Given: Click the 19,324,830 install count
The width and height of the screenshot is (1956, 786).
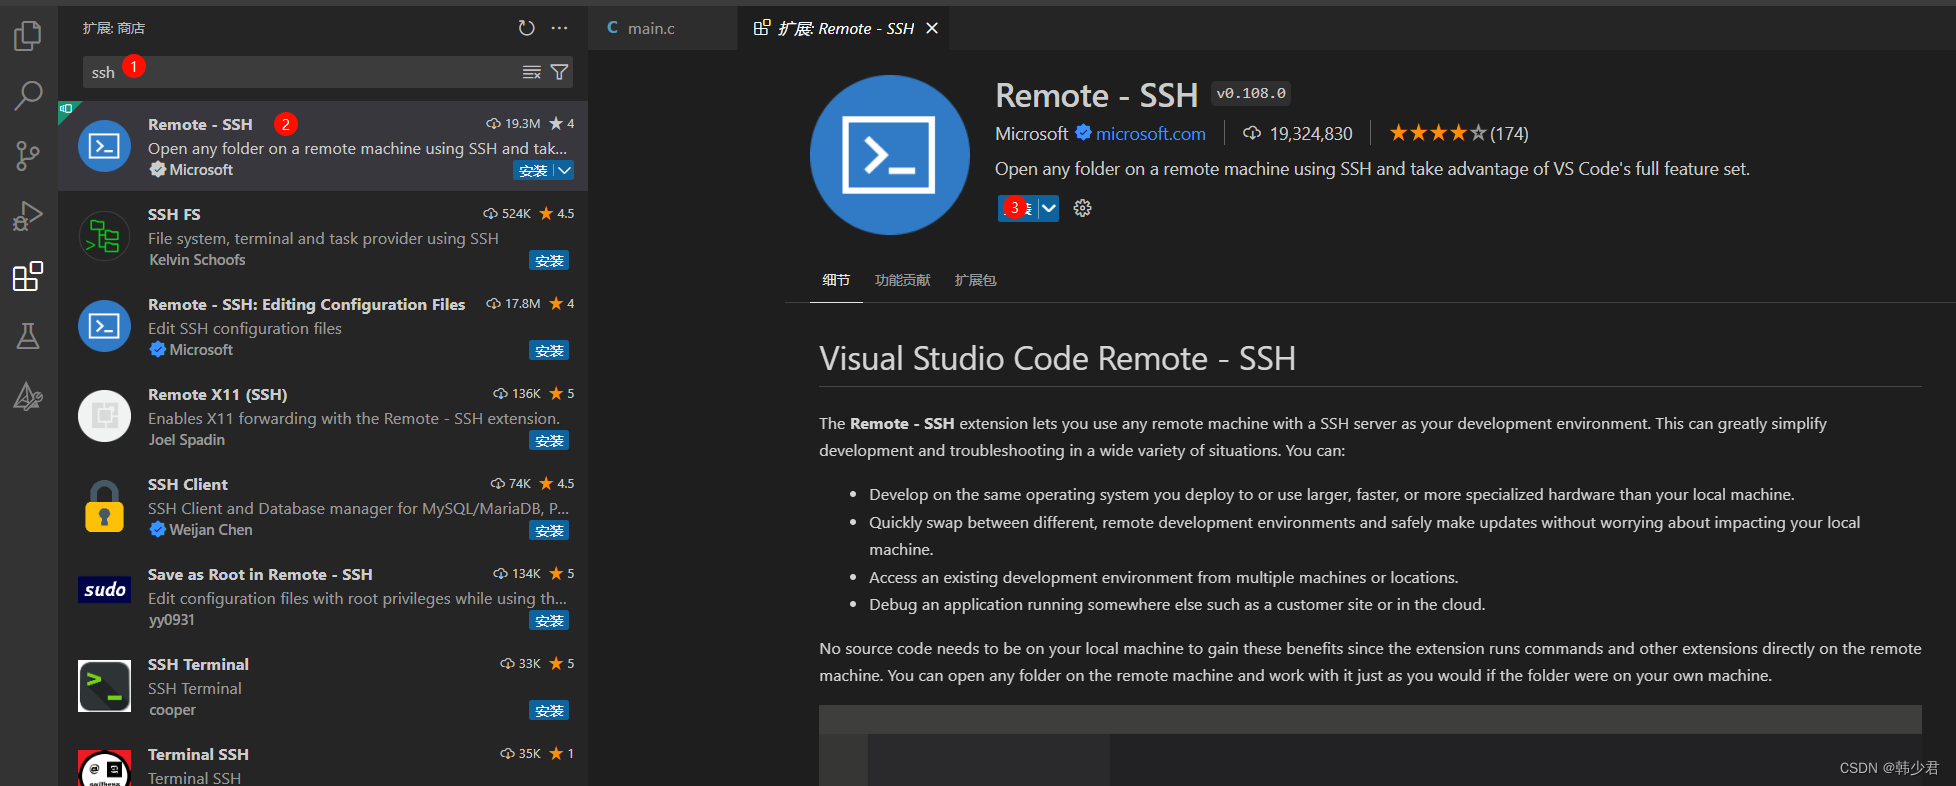Looking at the screenshot, I should (x=1298, y=133).
